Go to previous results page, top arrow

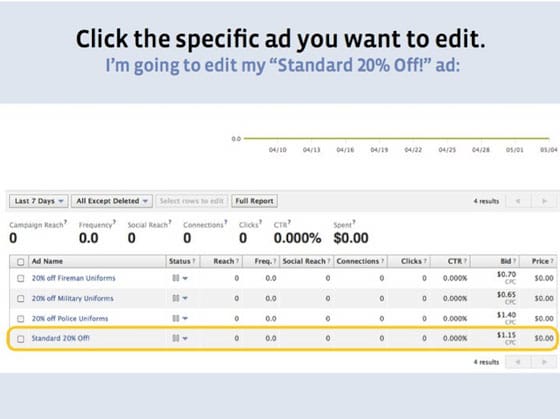coord(518,201)
